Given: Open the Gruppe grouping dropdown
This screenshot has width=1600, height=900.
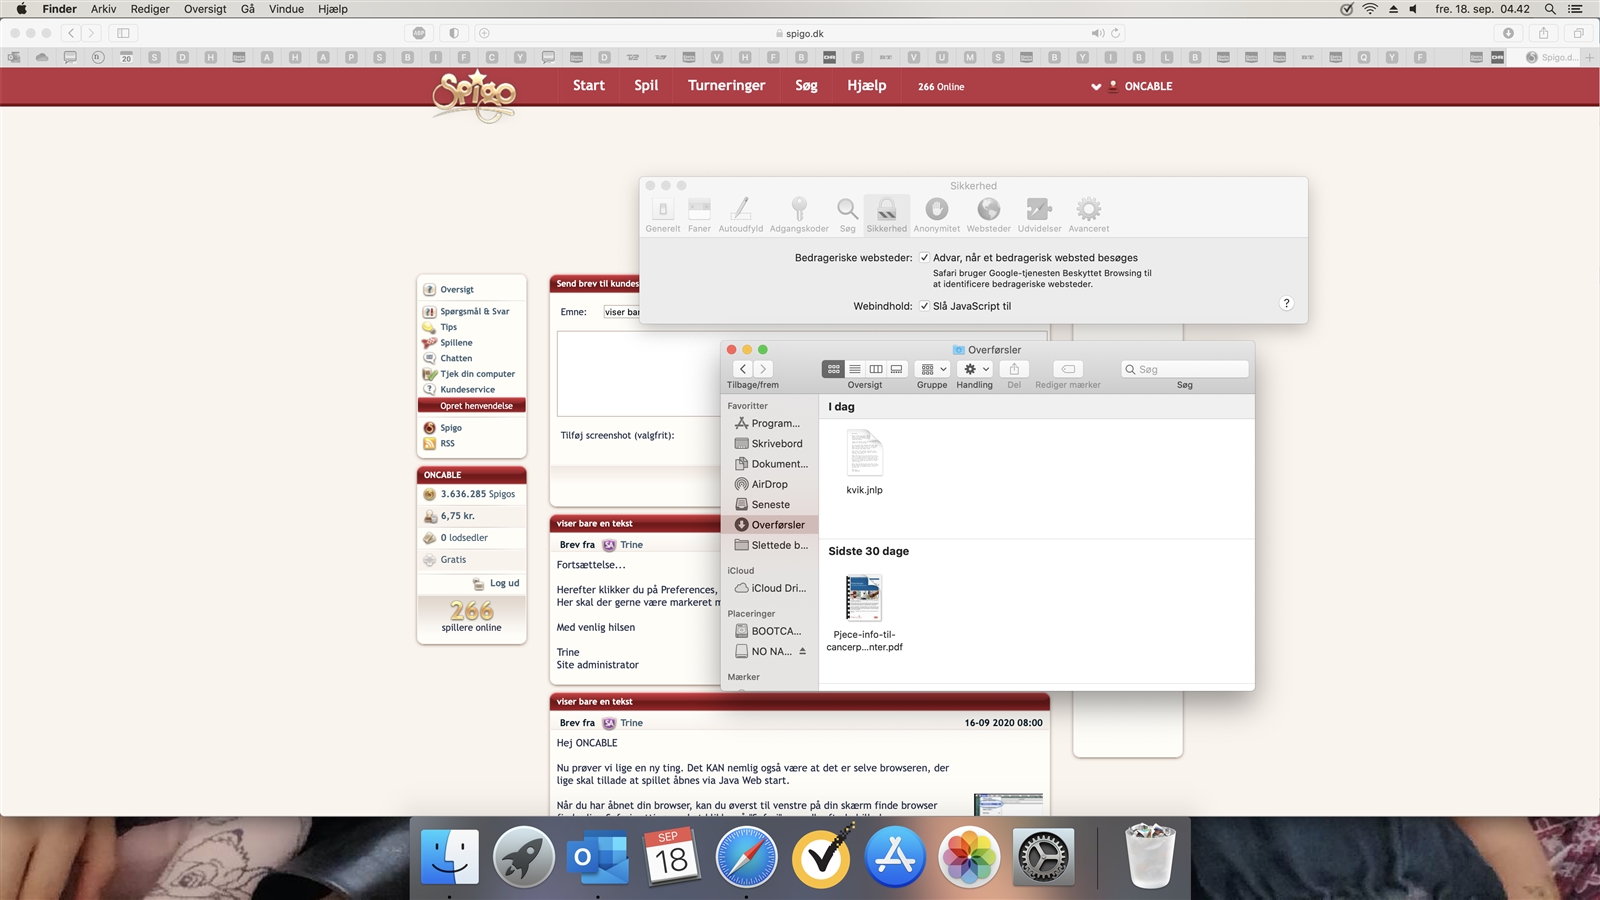Looking at the screenshot, I should 932,369.
